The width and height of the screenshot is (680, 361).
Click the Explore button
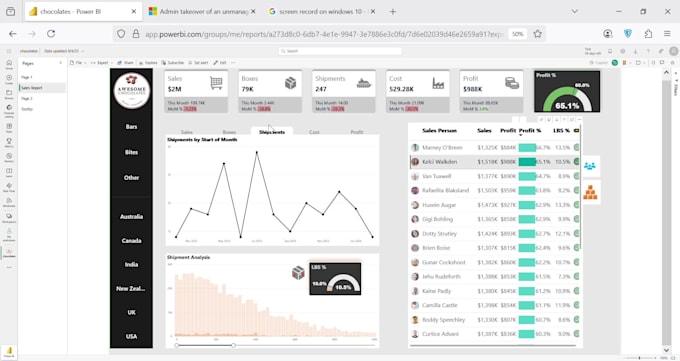tap(148, 63)
